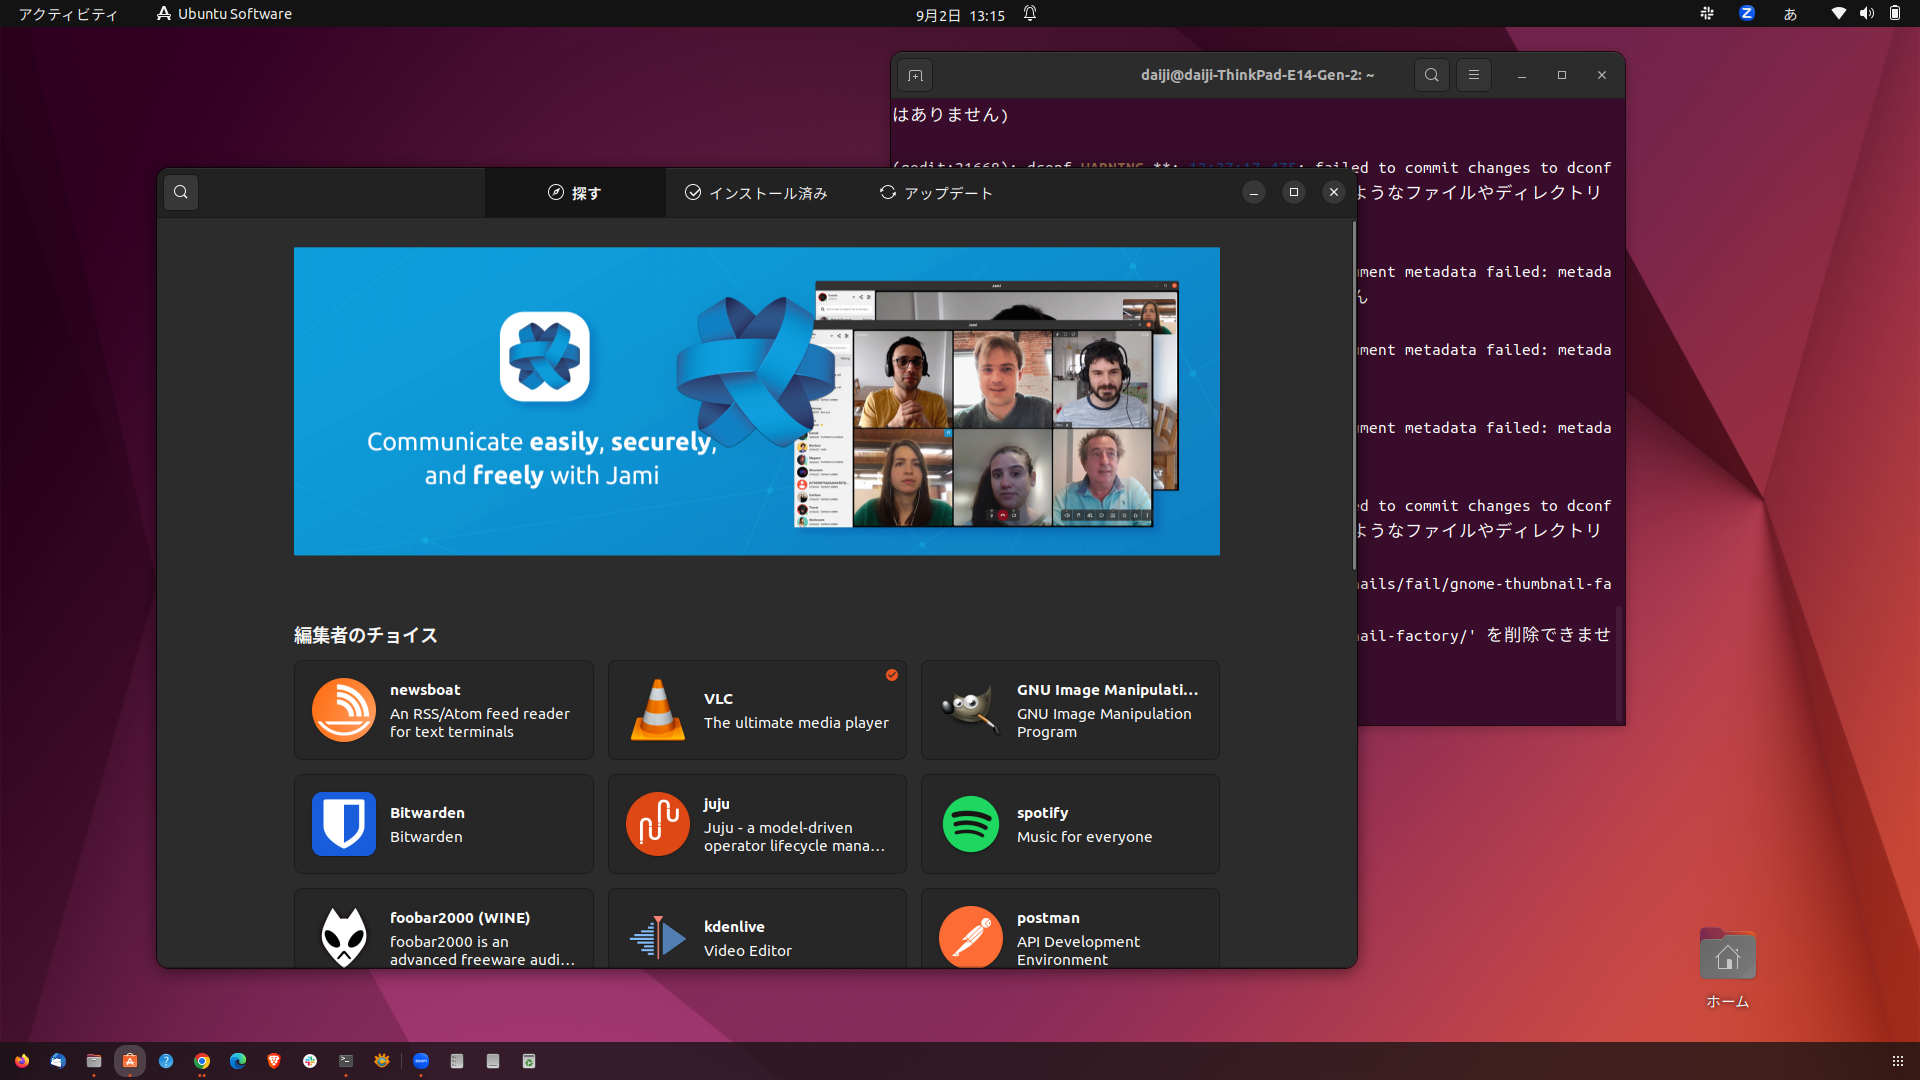Screen dimensions: 1920x1080
Task: Open Slack from the dock
Action: pos(310,1061)
